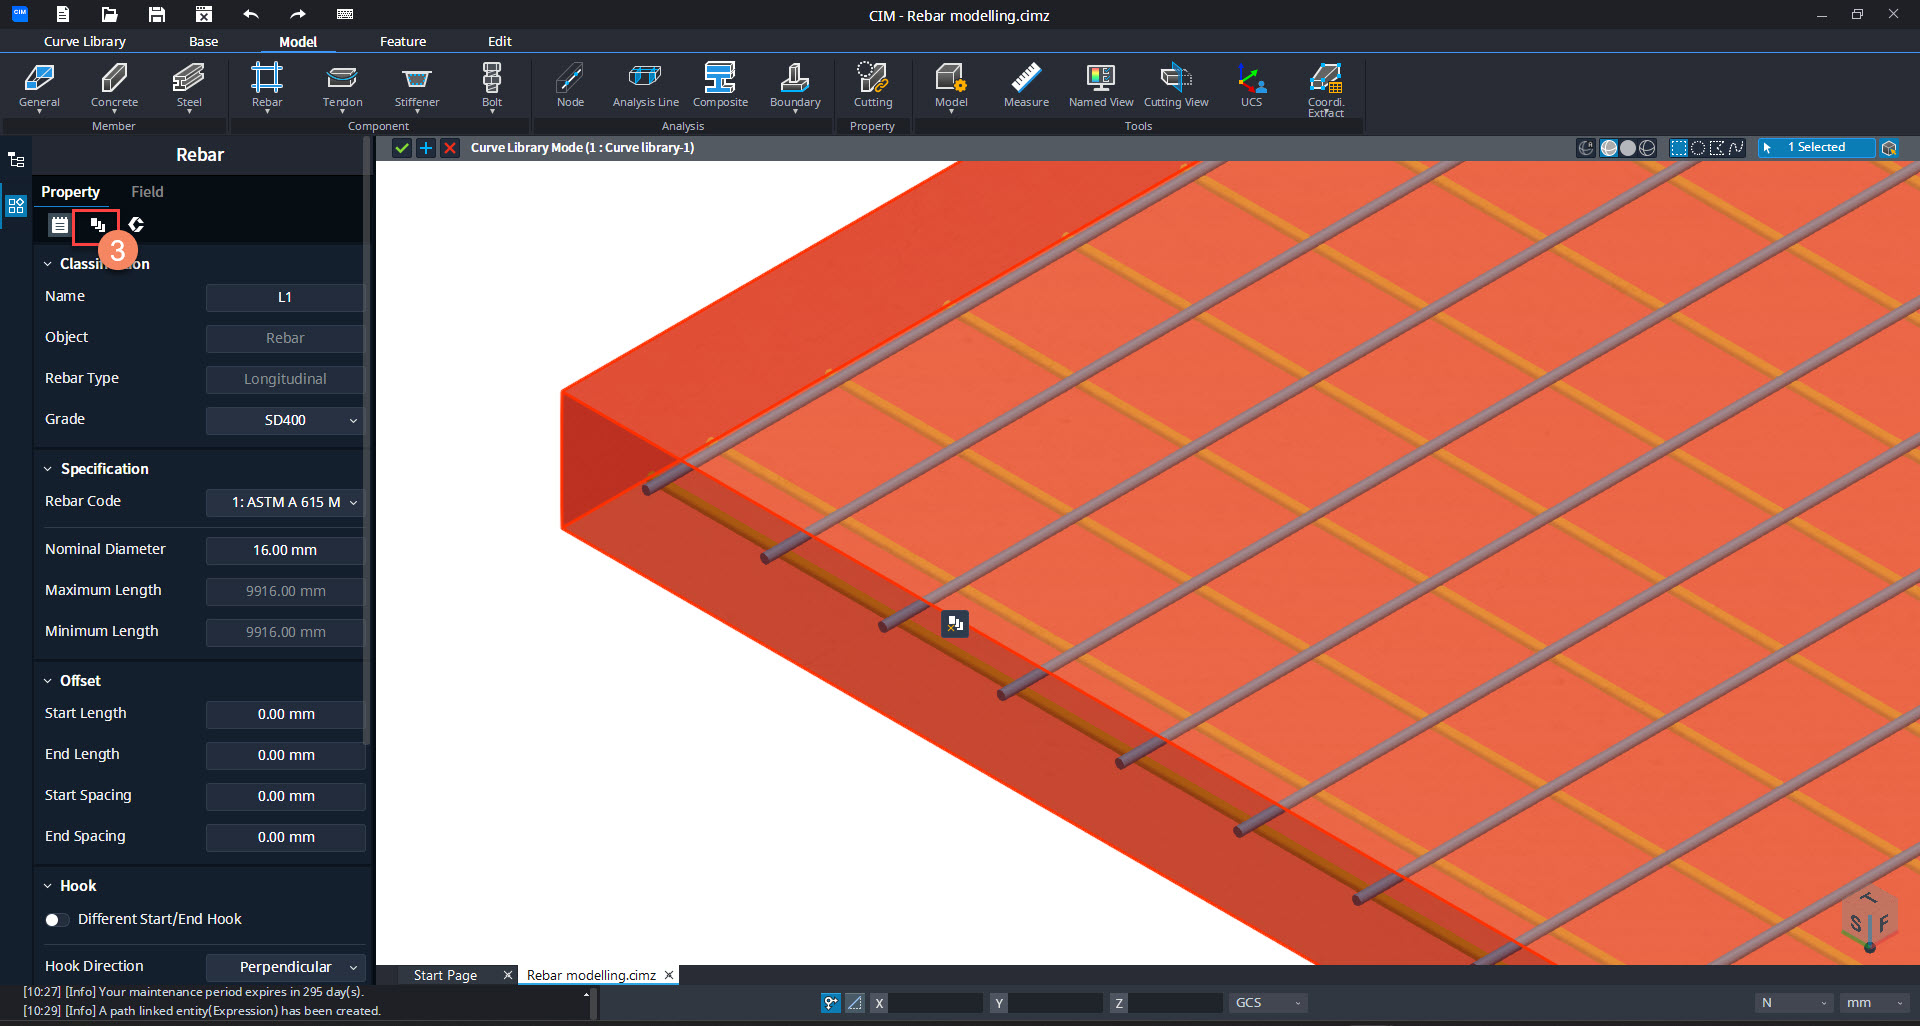Switch to the Feature ribbon tab
Screen dimensions: 1920x1026
(403, 42)
